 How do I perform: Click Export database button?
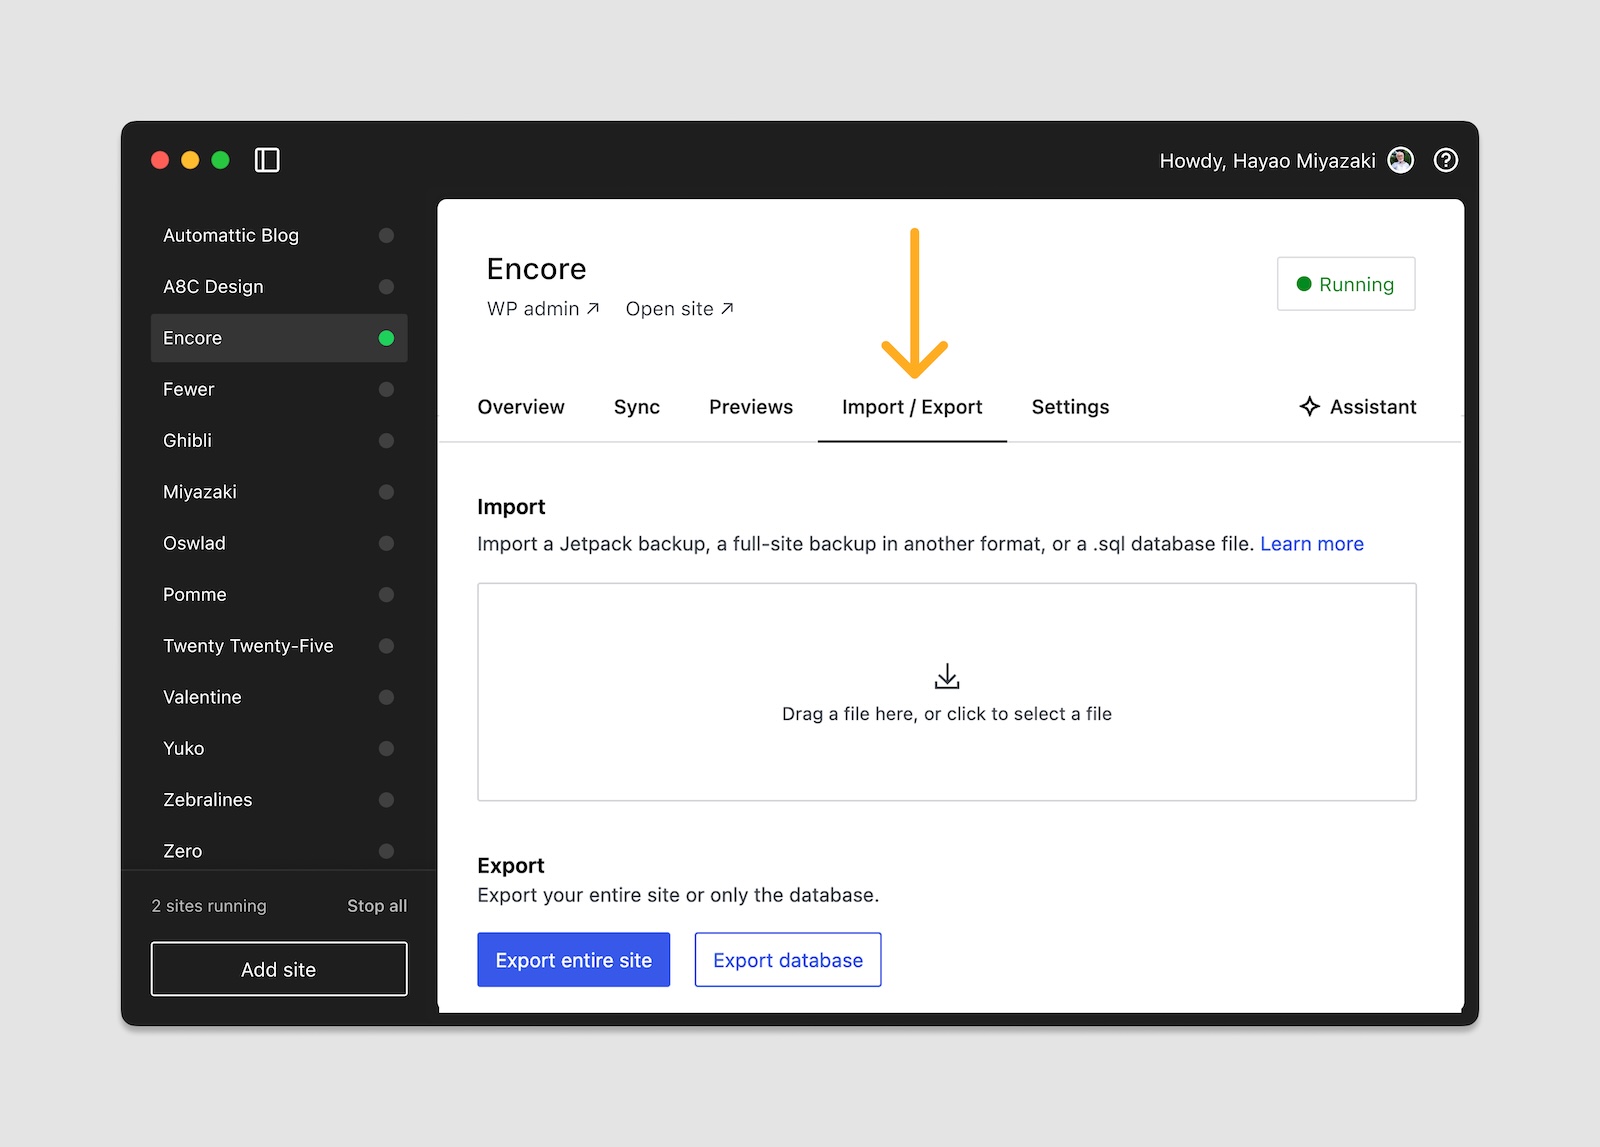point(788,960)
